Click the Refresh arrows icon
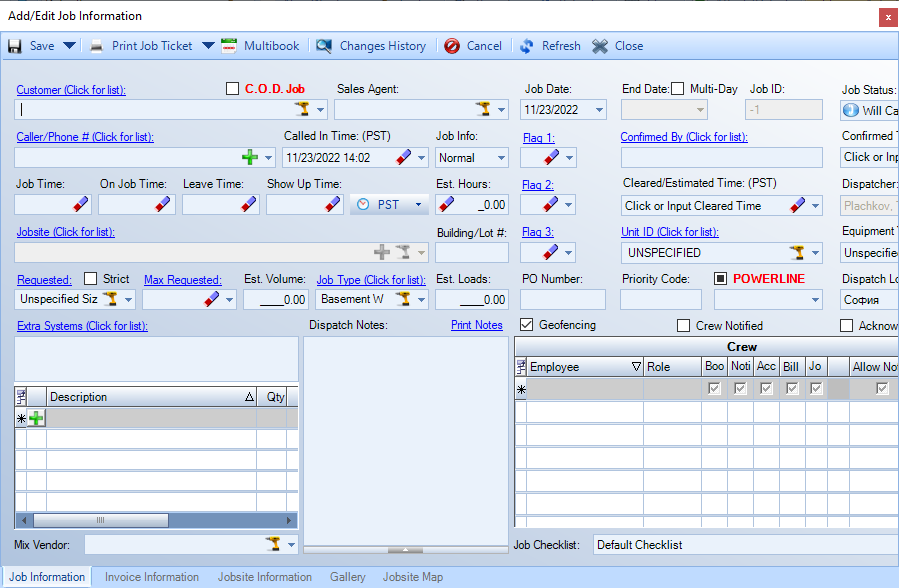899x588 pixels. [526, 46]
